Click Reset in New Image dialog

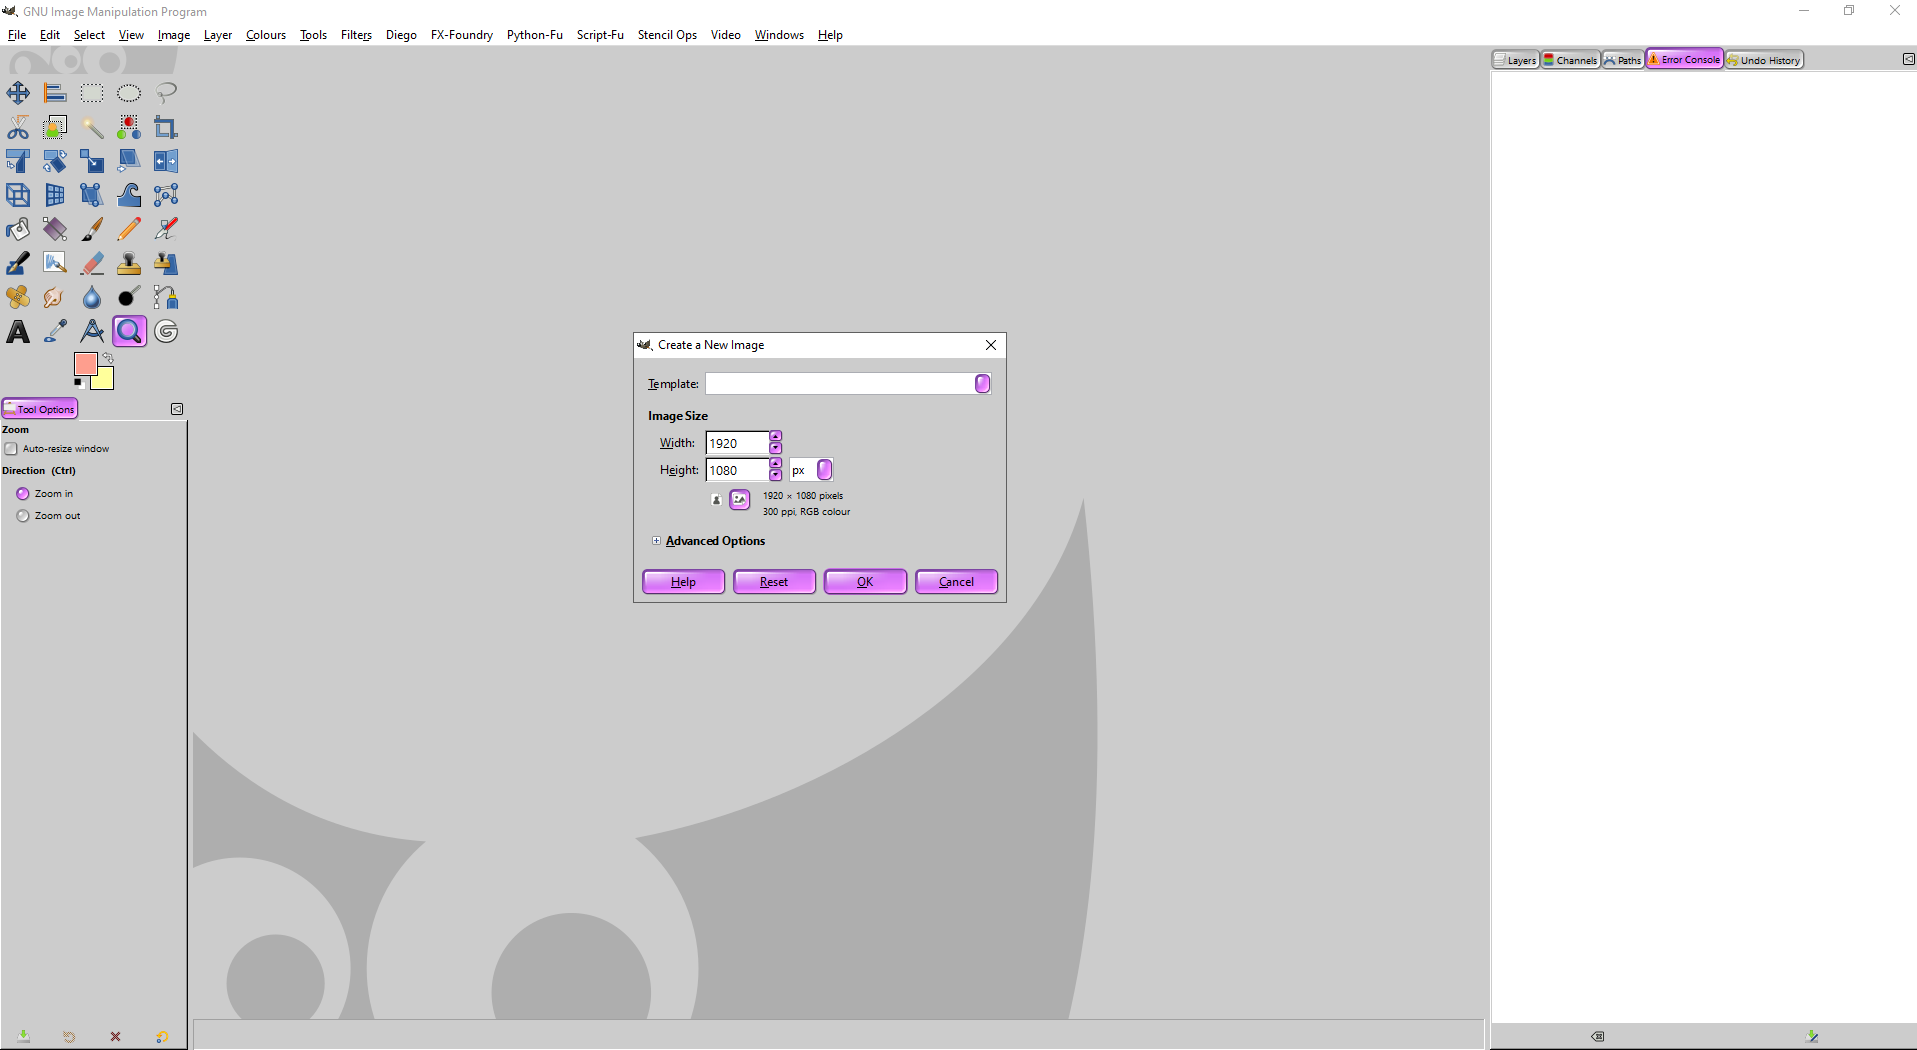pos(774,582)
